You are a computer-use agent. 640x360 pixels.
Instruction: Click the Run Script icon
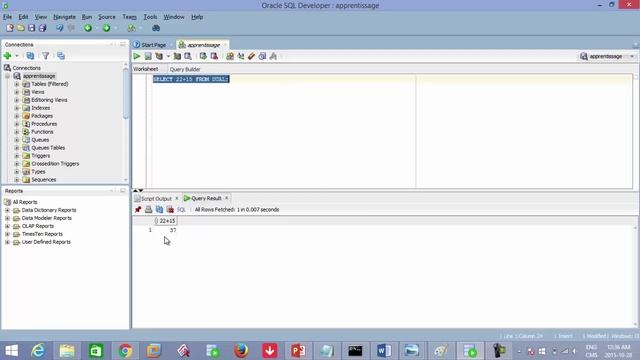click(148, 56)
